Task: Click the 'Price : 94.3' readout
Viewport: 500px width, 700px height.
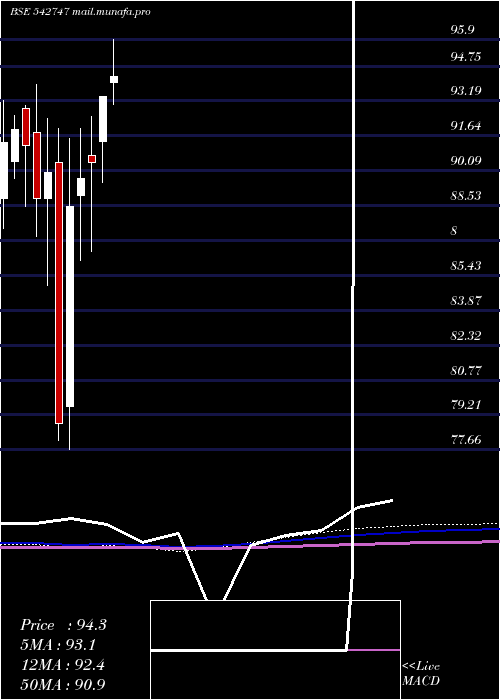Action: (63, 625)
